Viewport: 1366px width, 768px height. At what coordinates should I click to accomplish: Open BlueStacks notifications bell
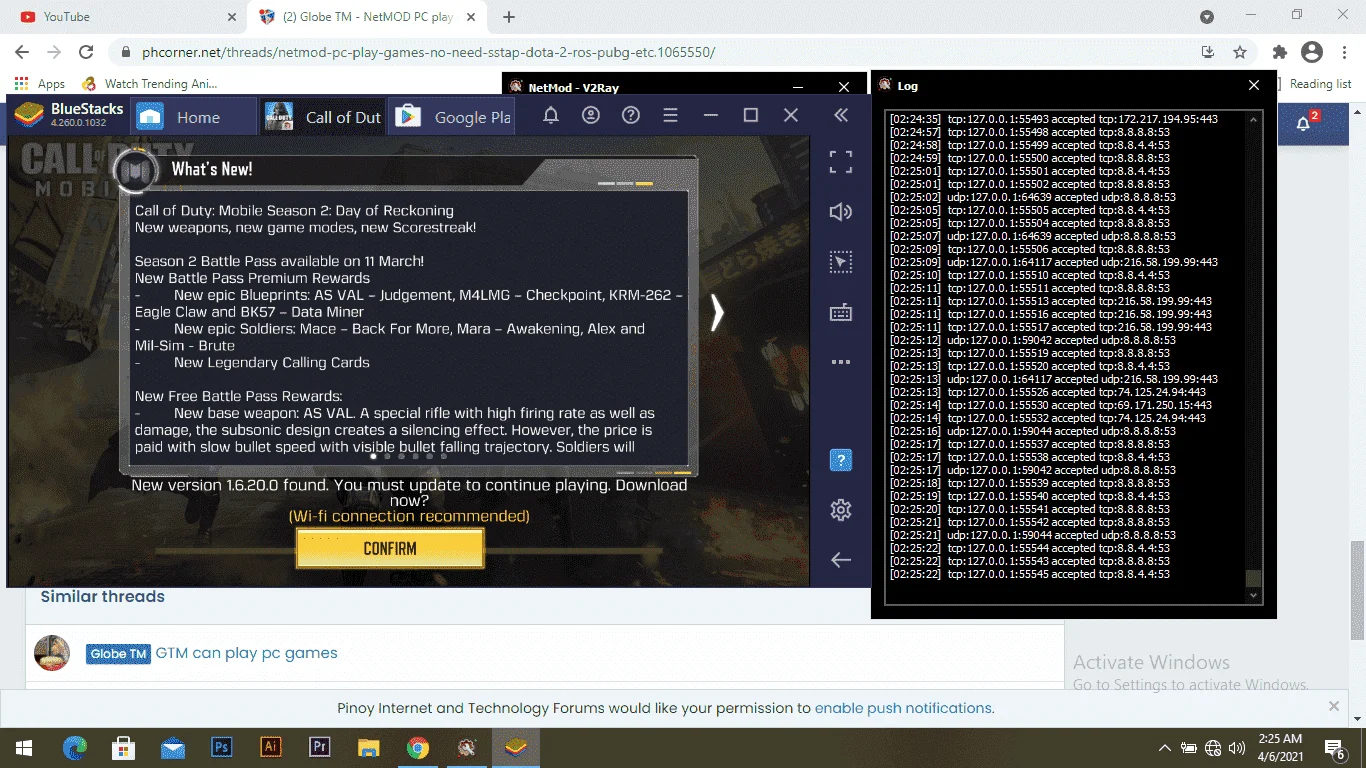551,116
